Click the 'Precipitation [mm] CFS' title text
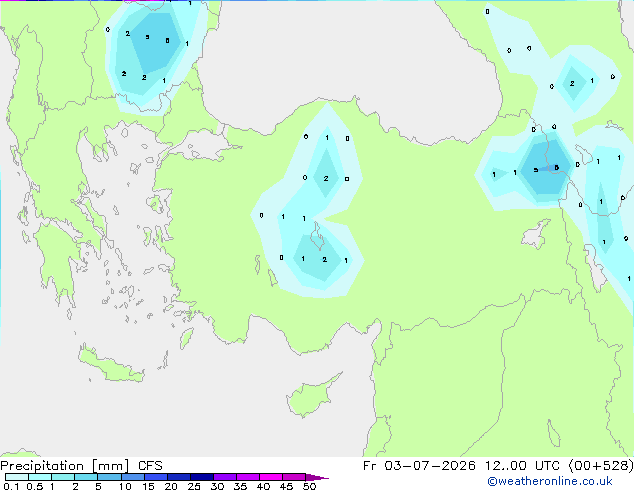 click(x=81, y=466)
